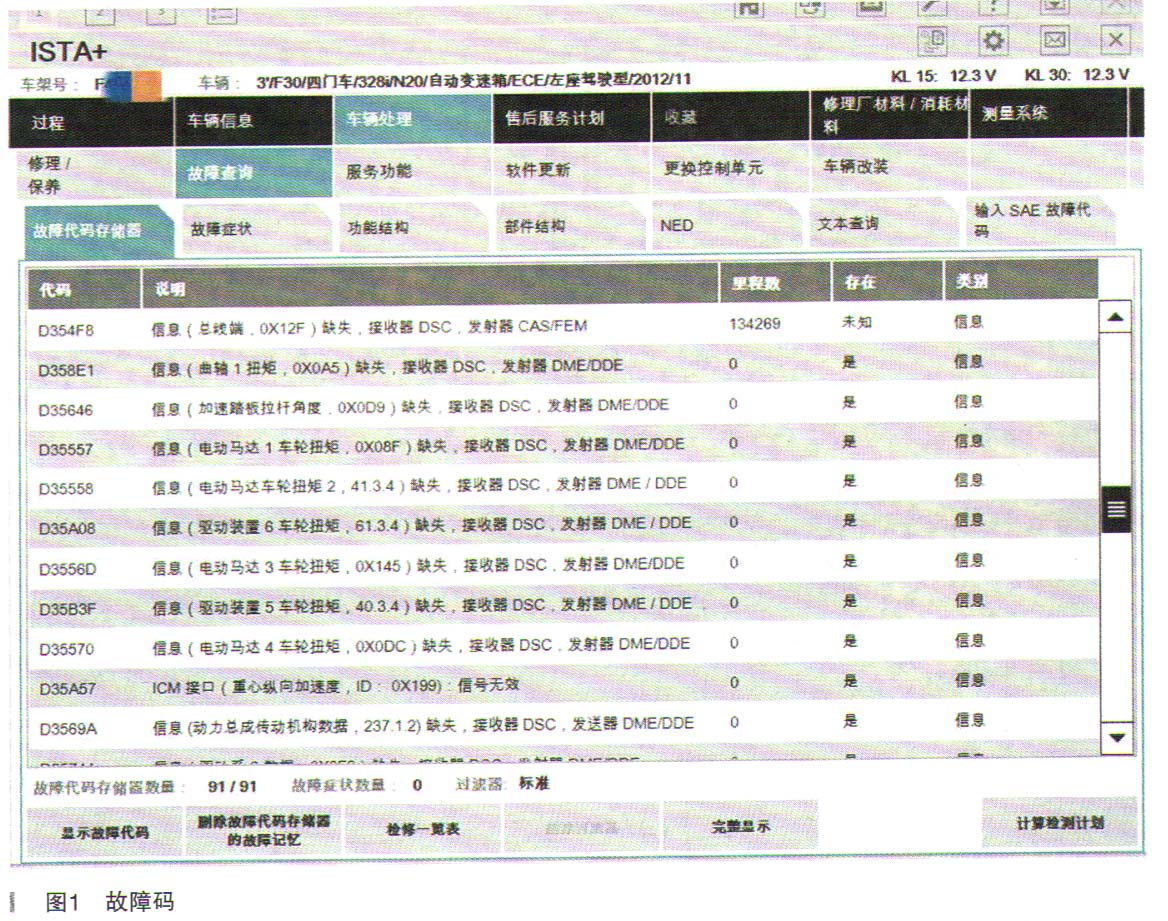Select fault code row D354F8
This screenshot has width=1168, height=921.
[562, 326]
